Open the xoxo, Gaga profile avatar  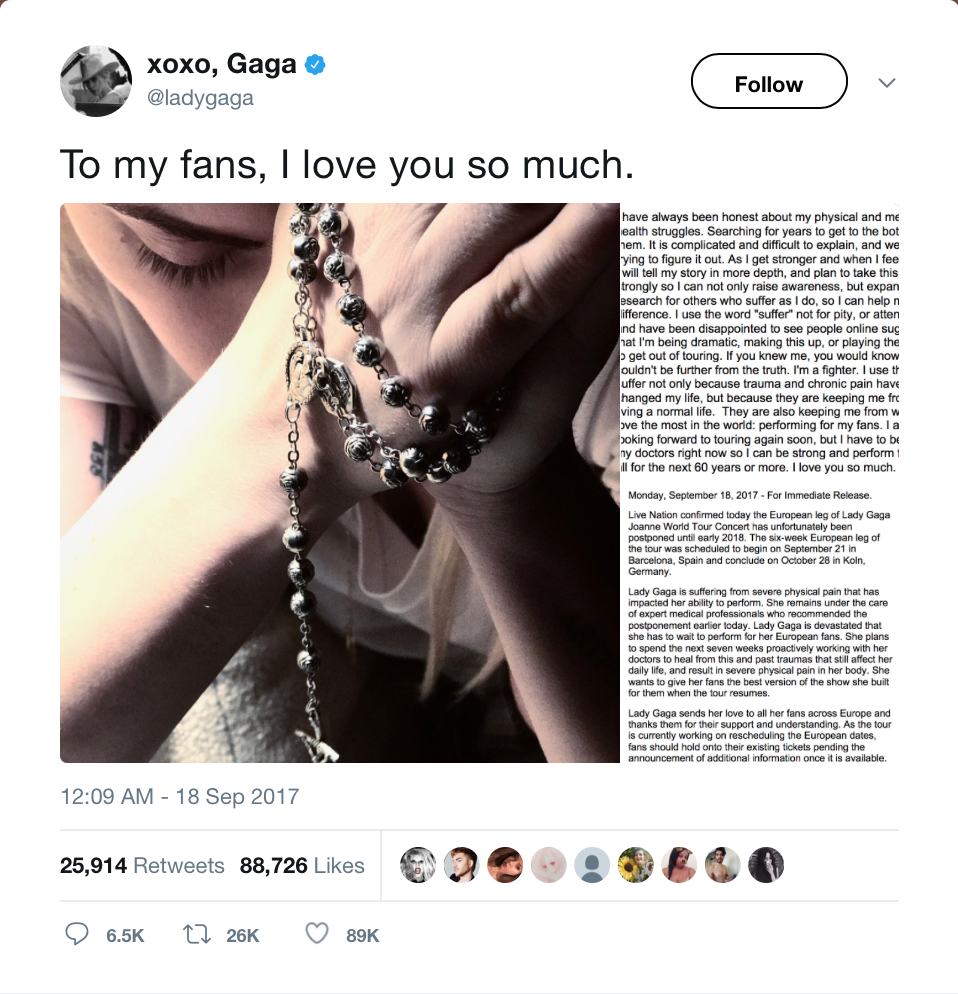pos(96,82)
